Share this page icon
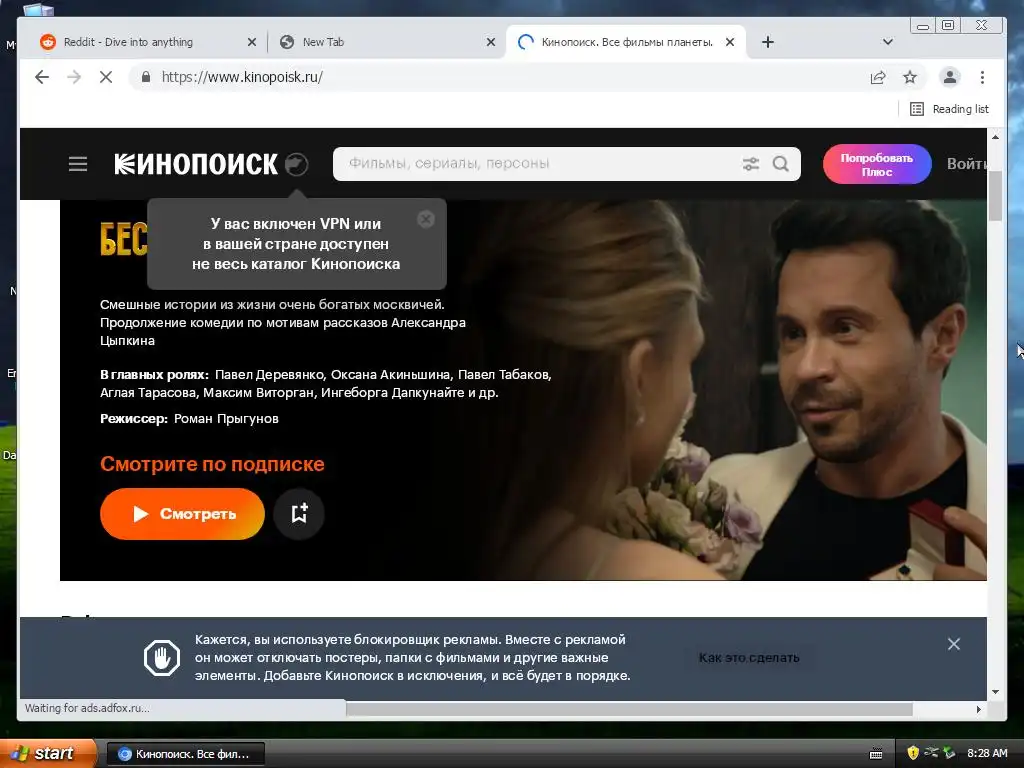 pos(878,77)
